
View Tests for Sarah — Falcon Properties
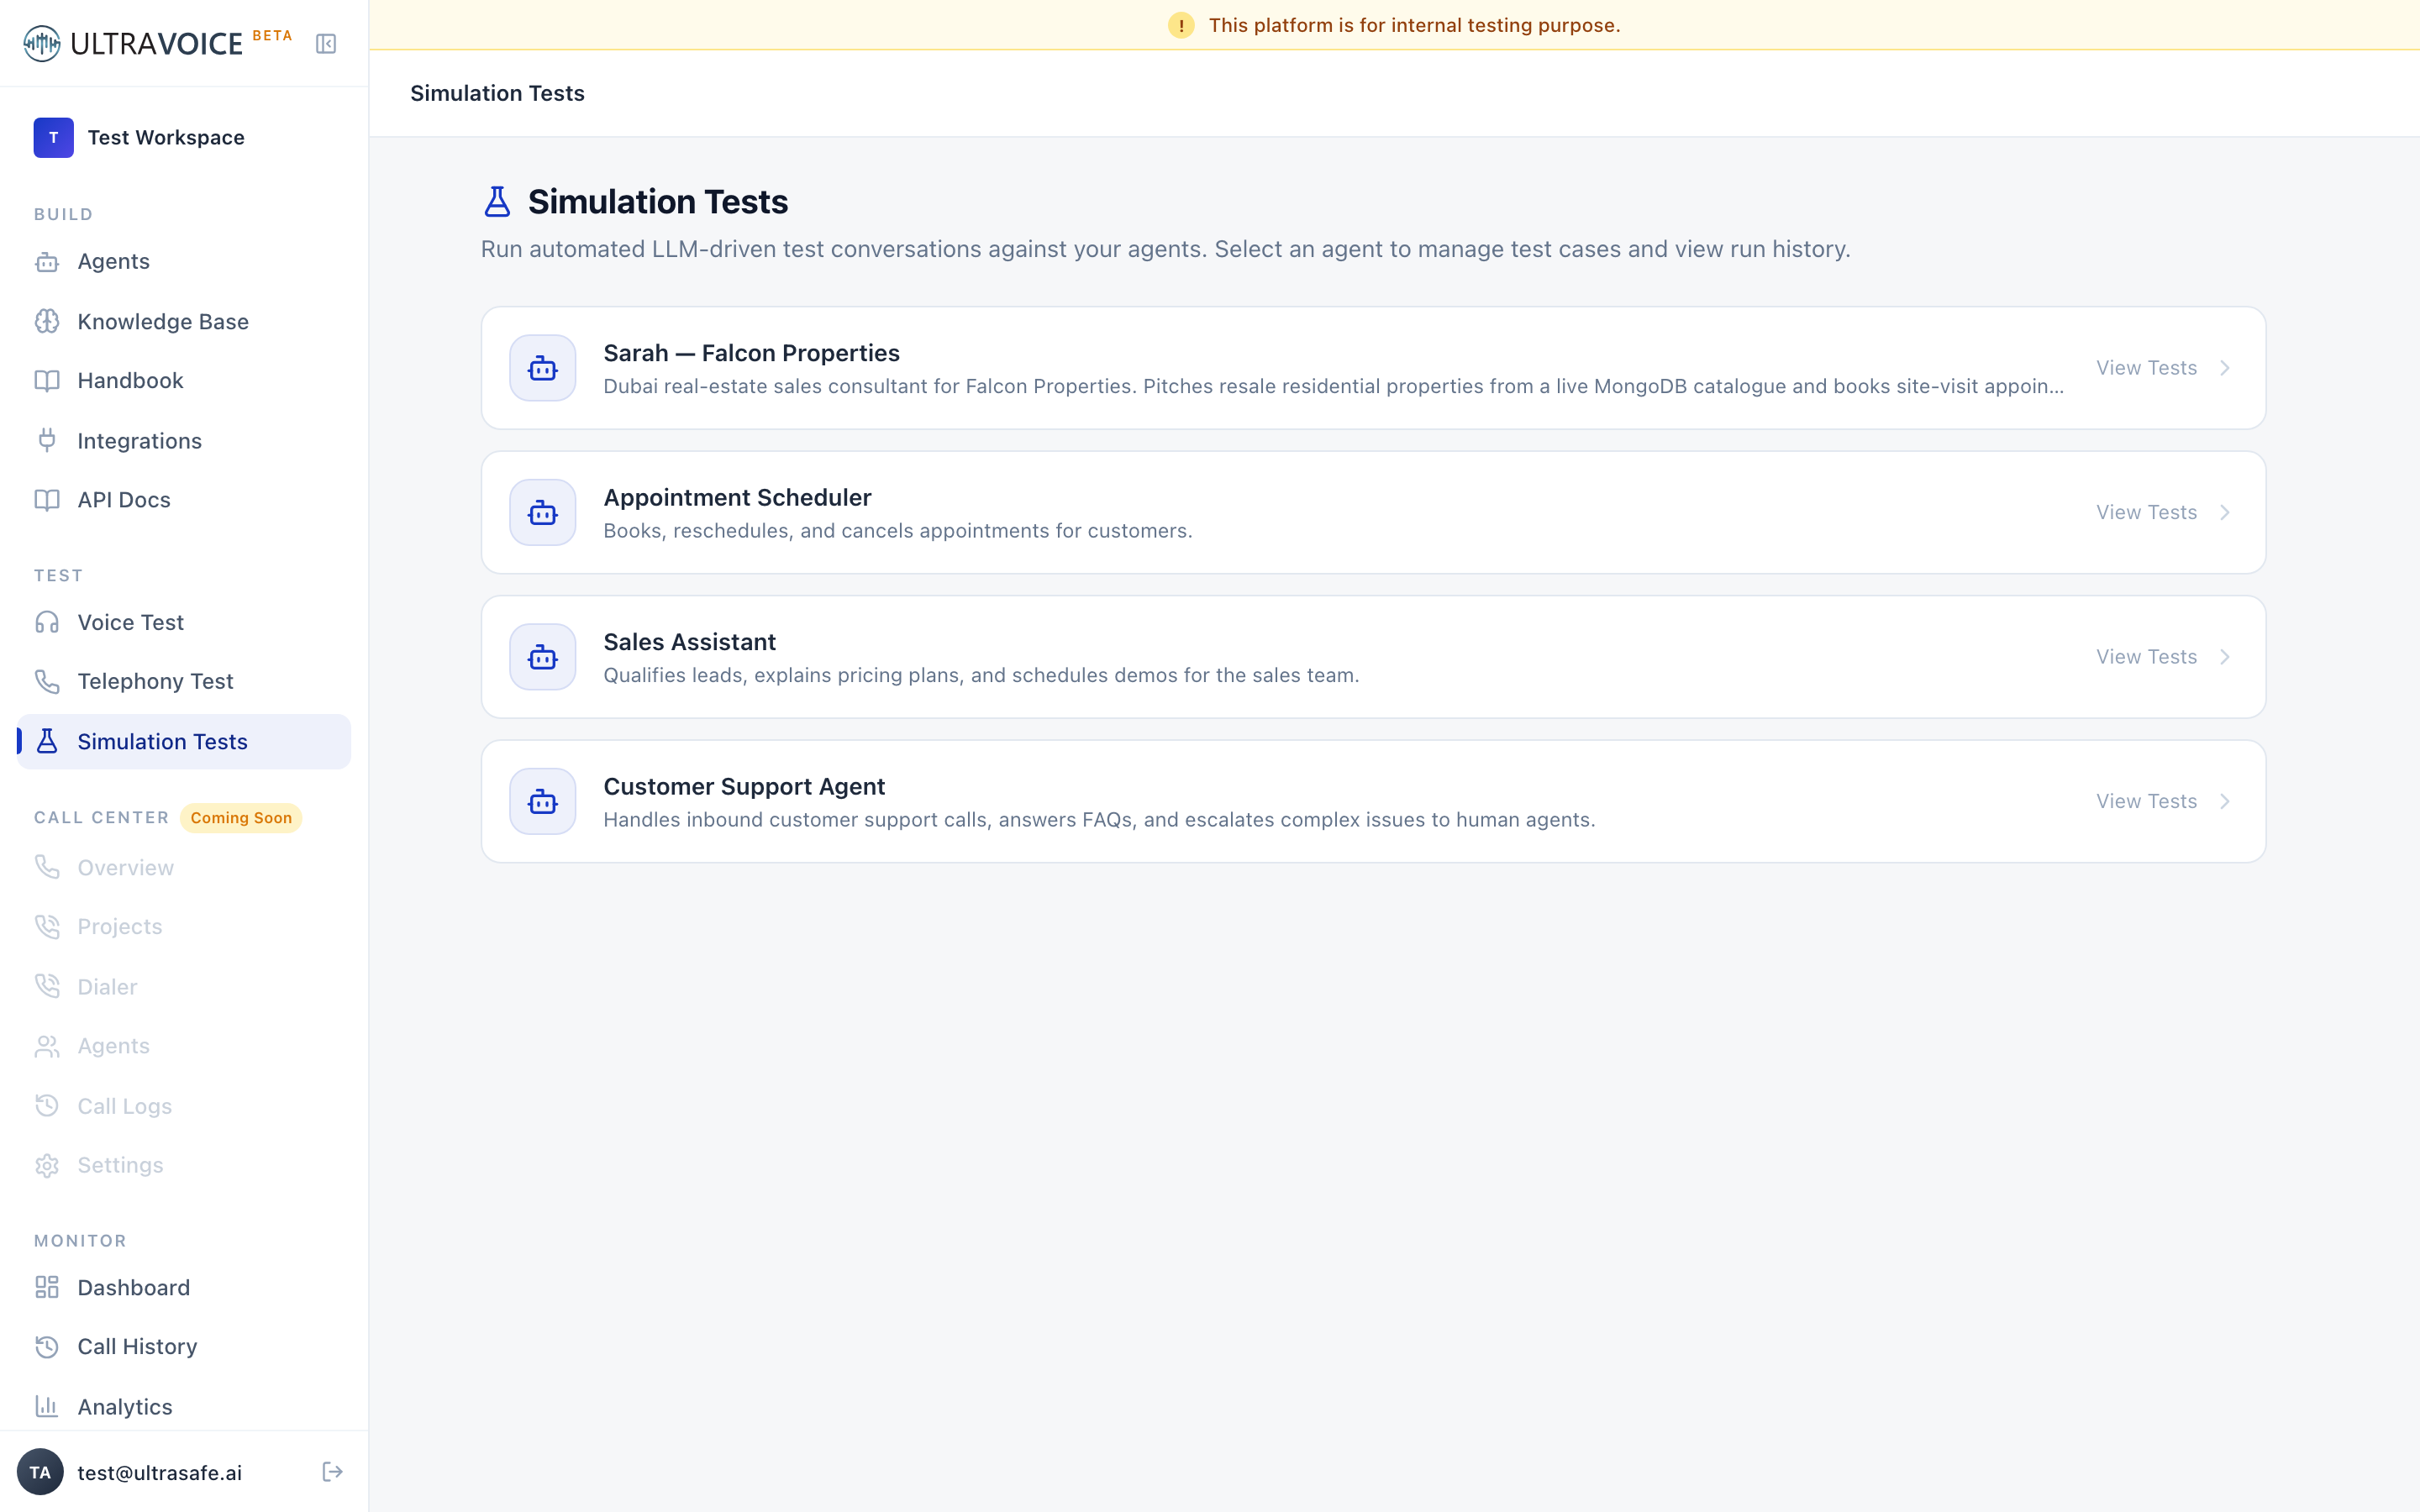coord(2146,368)
